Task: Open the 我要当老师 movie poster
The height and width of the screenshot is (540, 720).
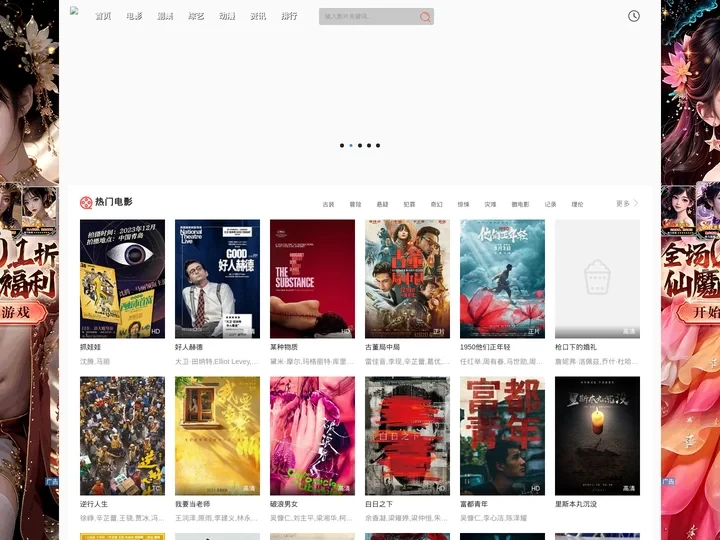Action: (x=217, y=436)
